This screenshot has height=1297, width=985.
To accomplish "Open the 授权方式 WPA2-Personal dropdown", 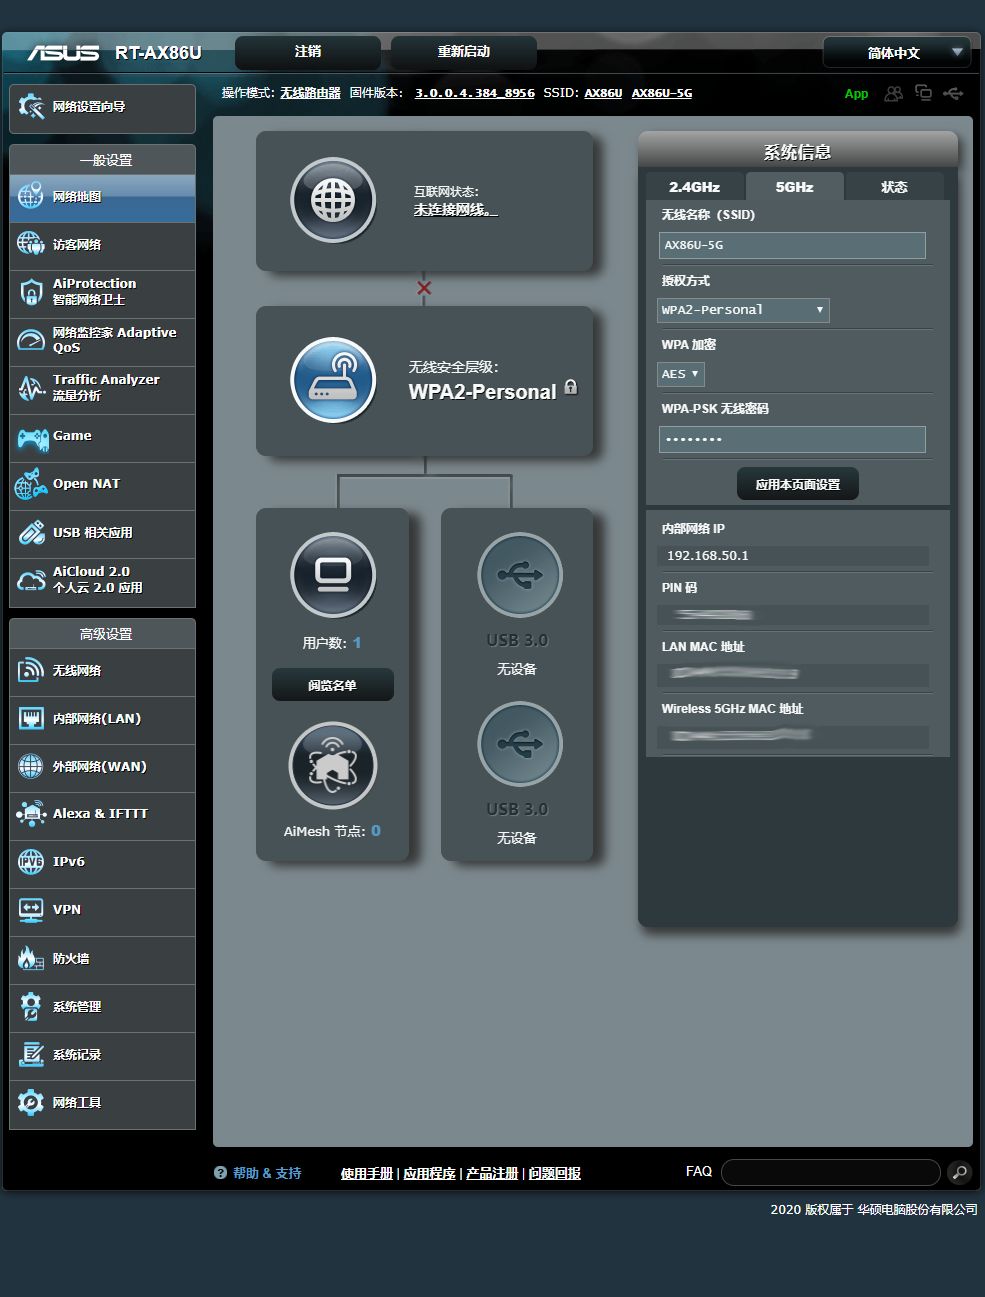I will click(x=743, y=310).
